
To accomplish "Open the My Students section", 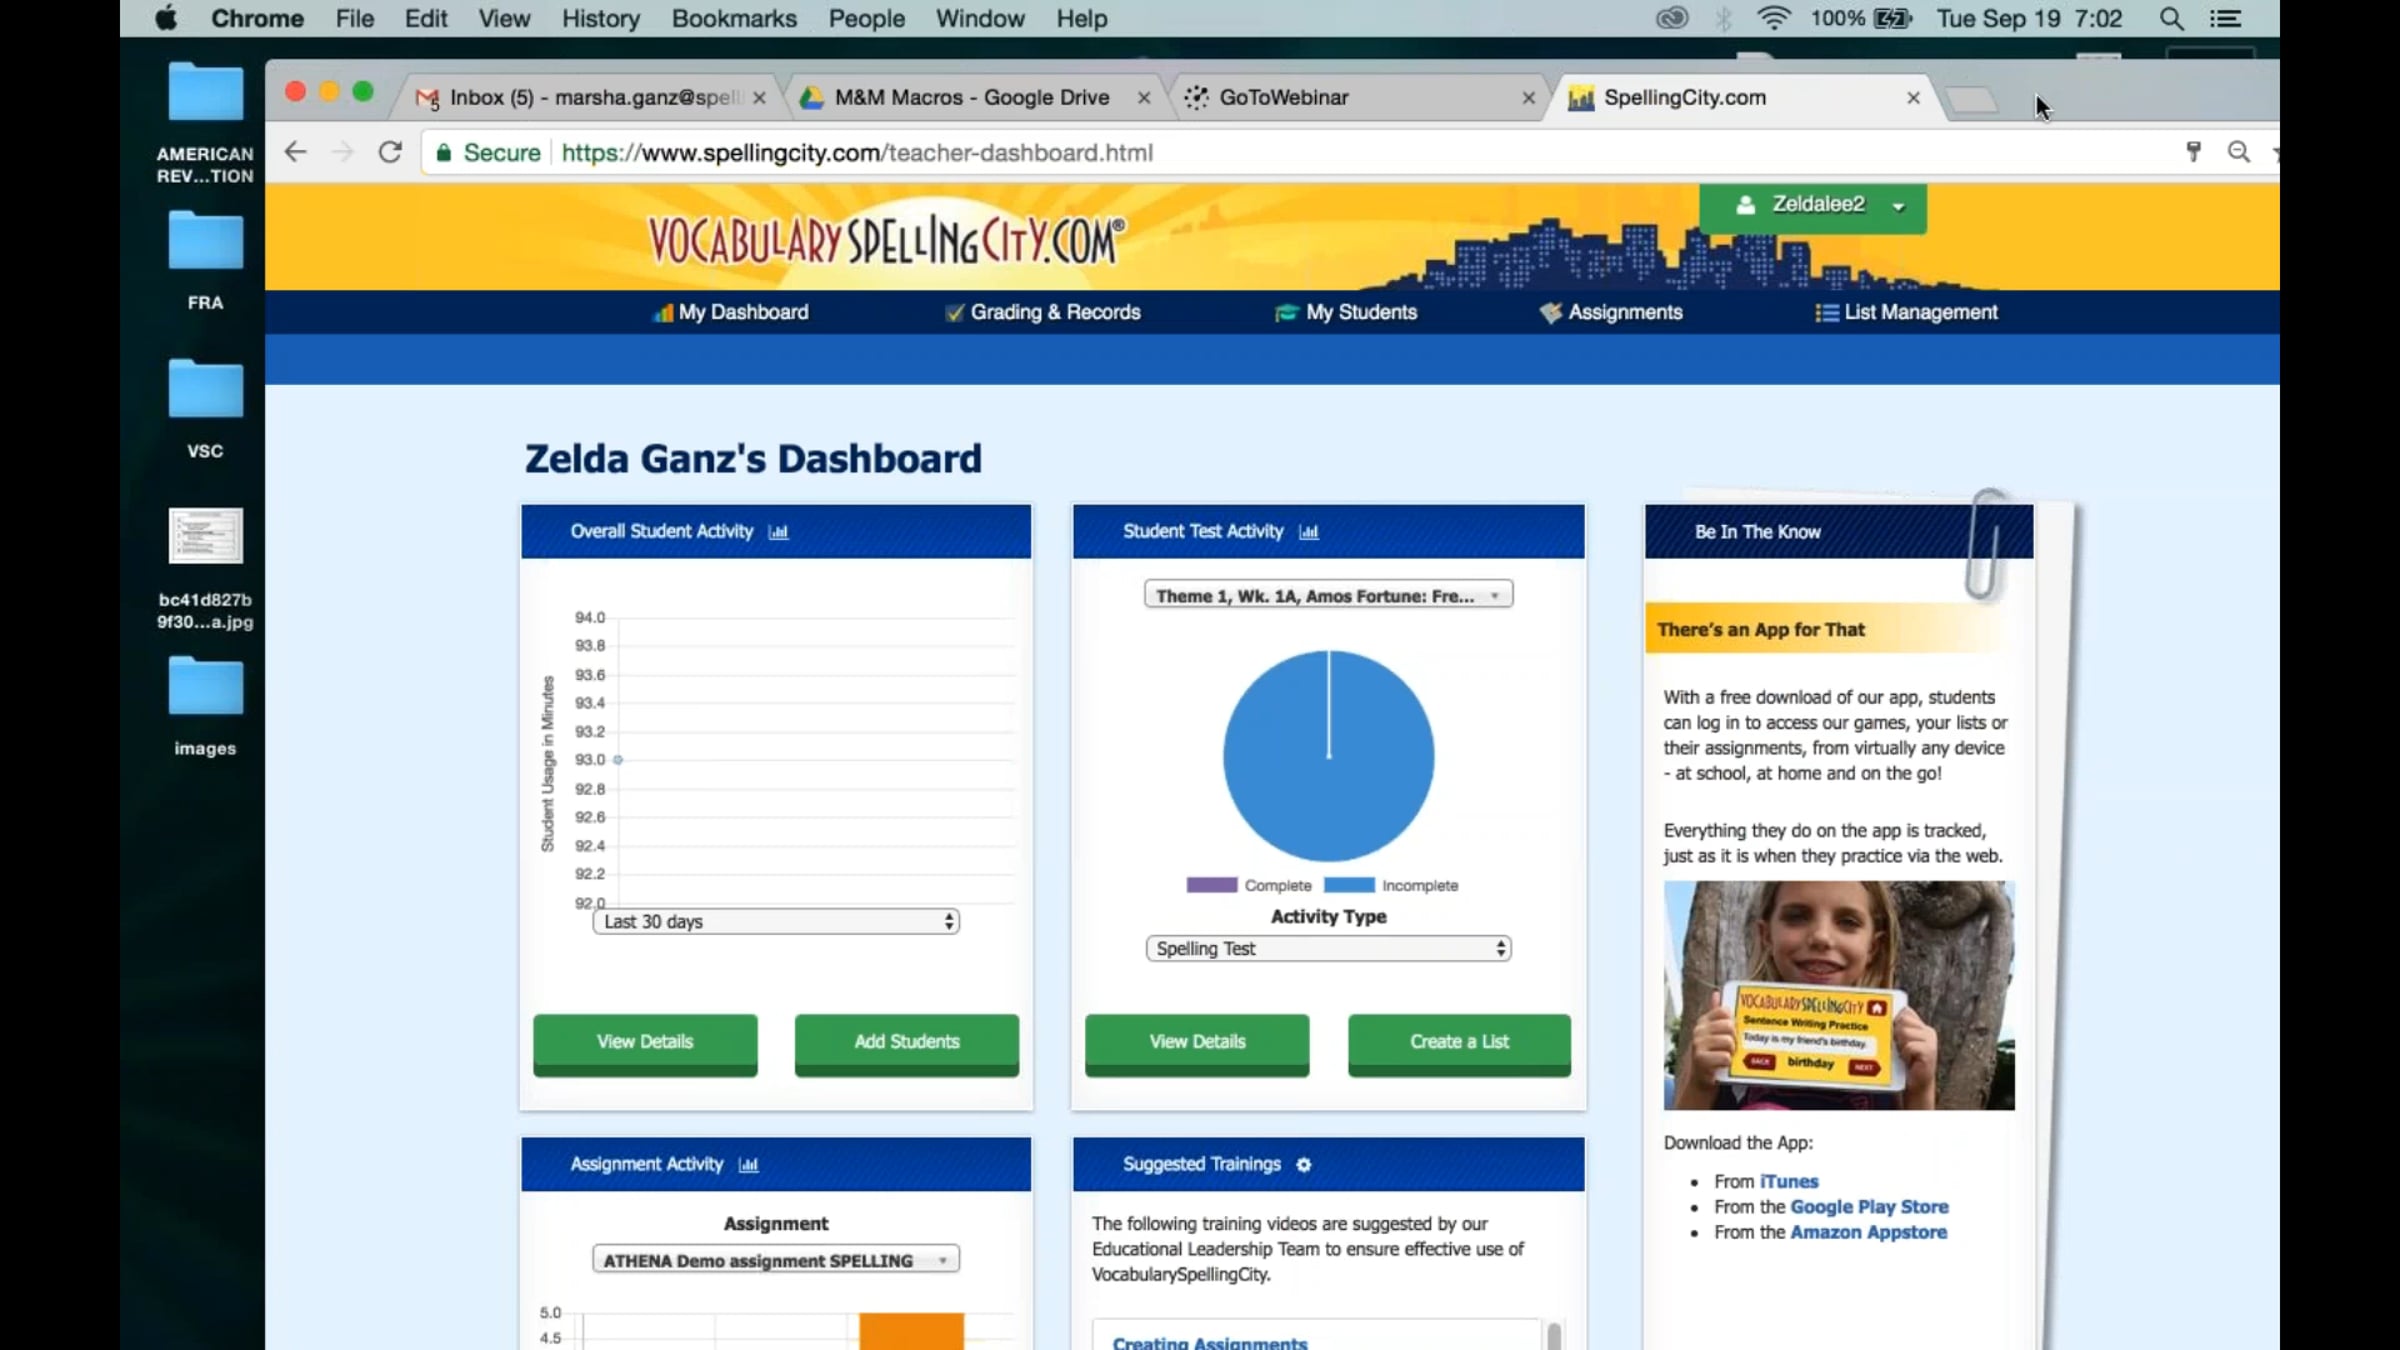I will [1346, 312].
